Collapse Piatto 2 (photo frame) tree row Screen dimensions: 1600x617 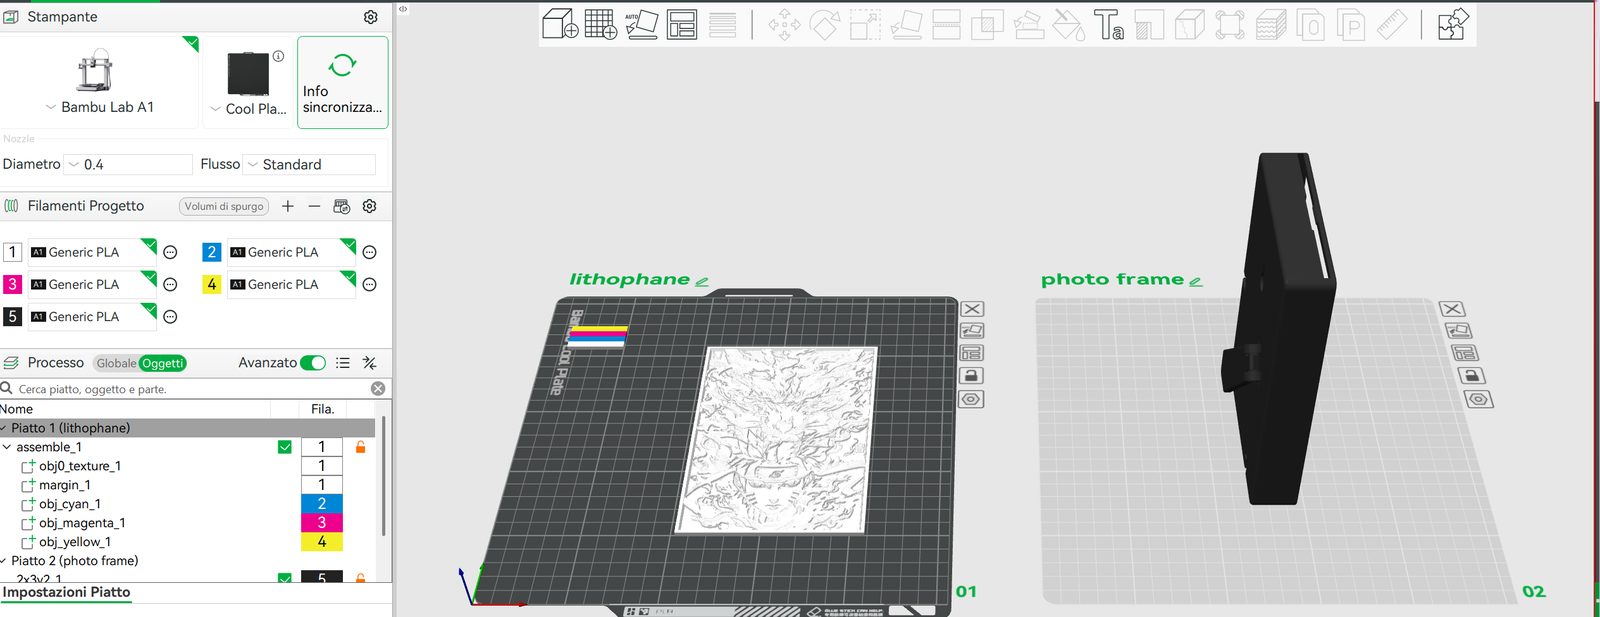click(4, 561)
